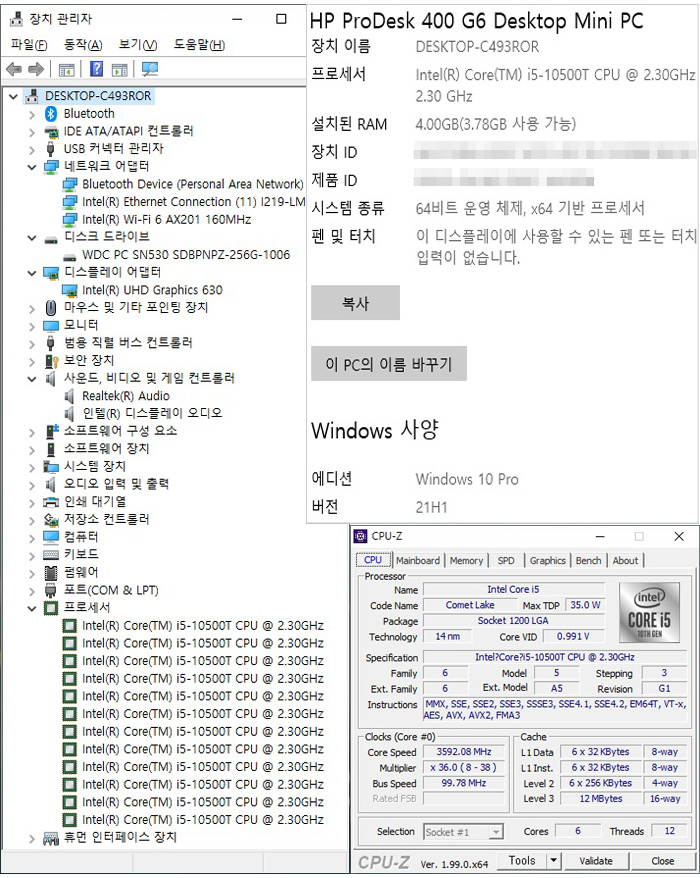This screenshot has height=878, width=700.
Task: Collapse the DESKTOP-C493ROR root node
Action: coord(13,97)
